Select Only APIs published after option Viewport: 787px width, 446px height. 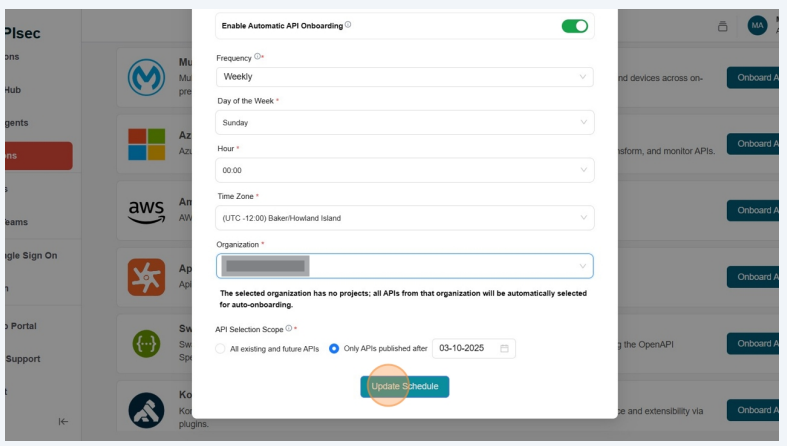coord(334,348)
